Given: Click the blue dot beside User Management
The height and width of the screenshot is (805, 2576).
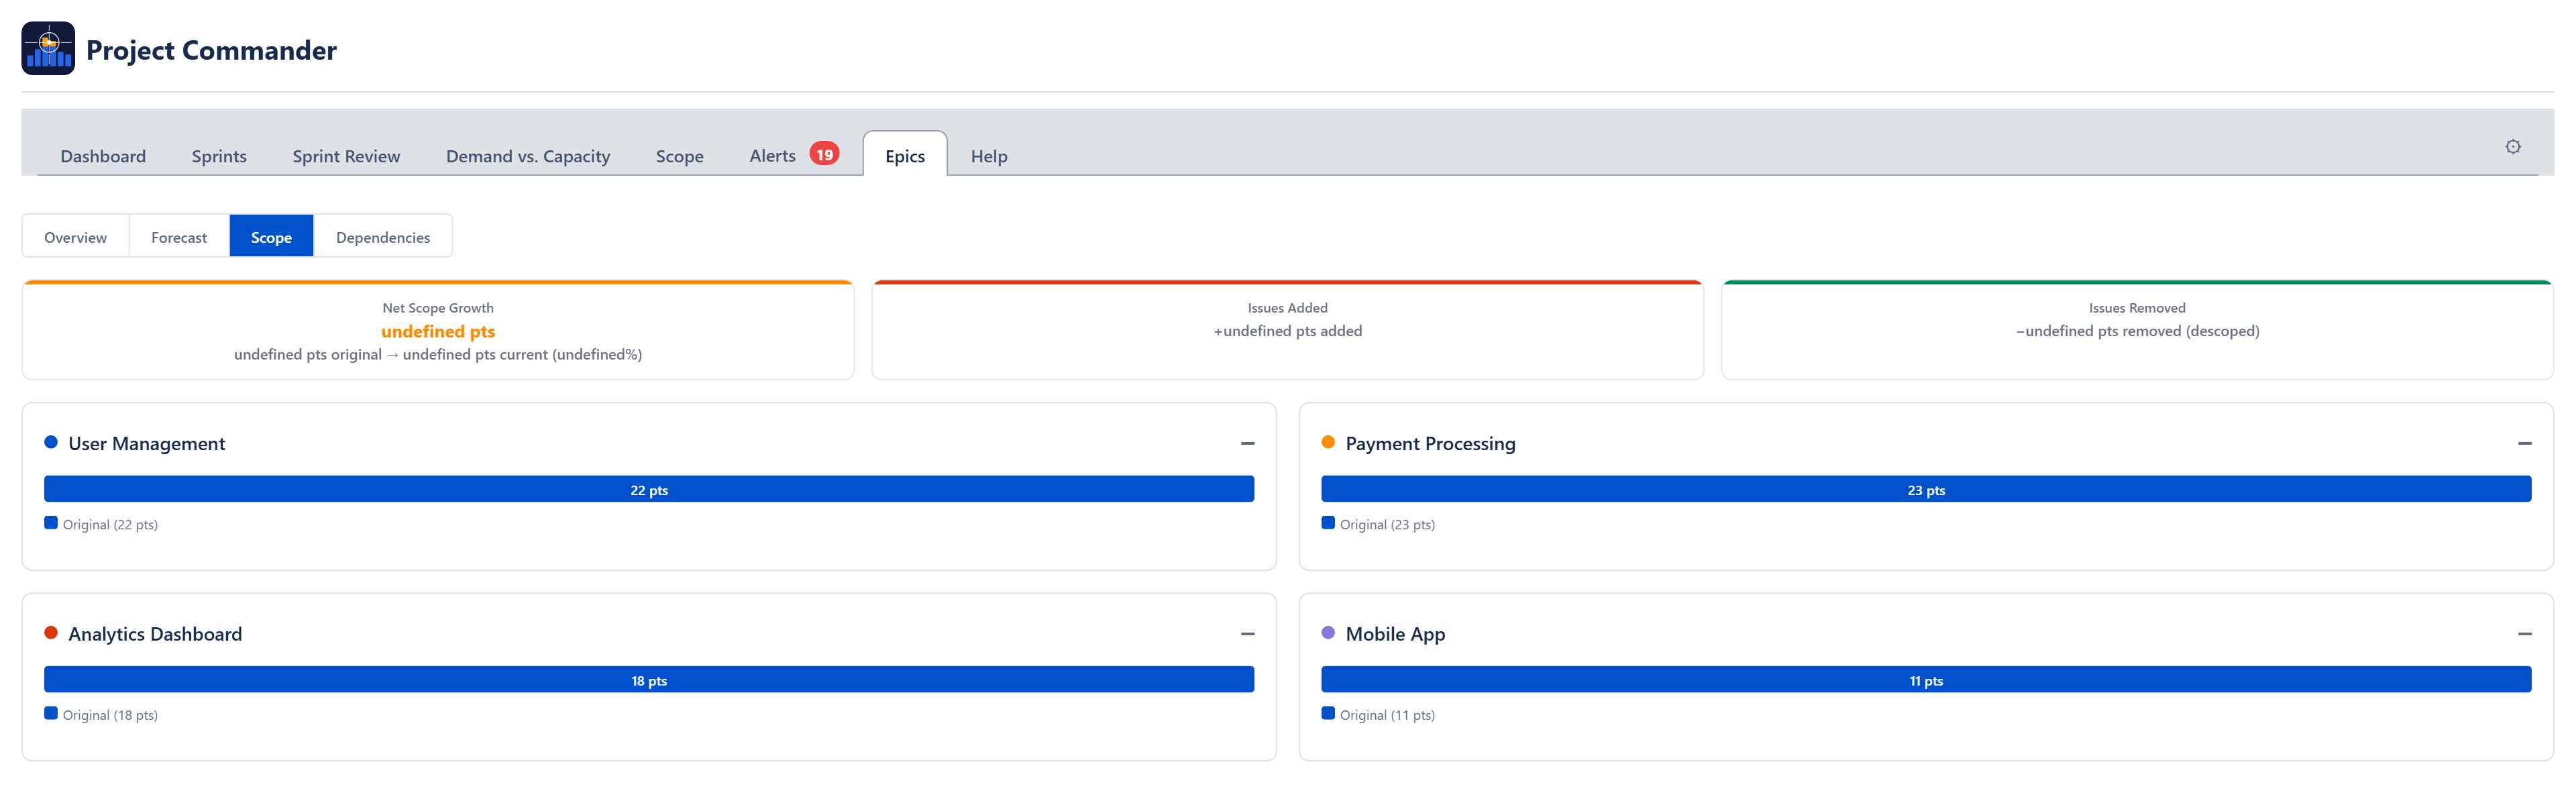Looking at the screenshot, I should click(x=51, y=442).
